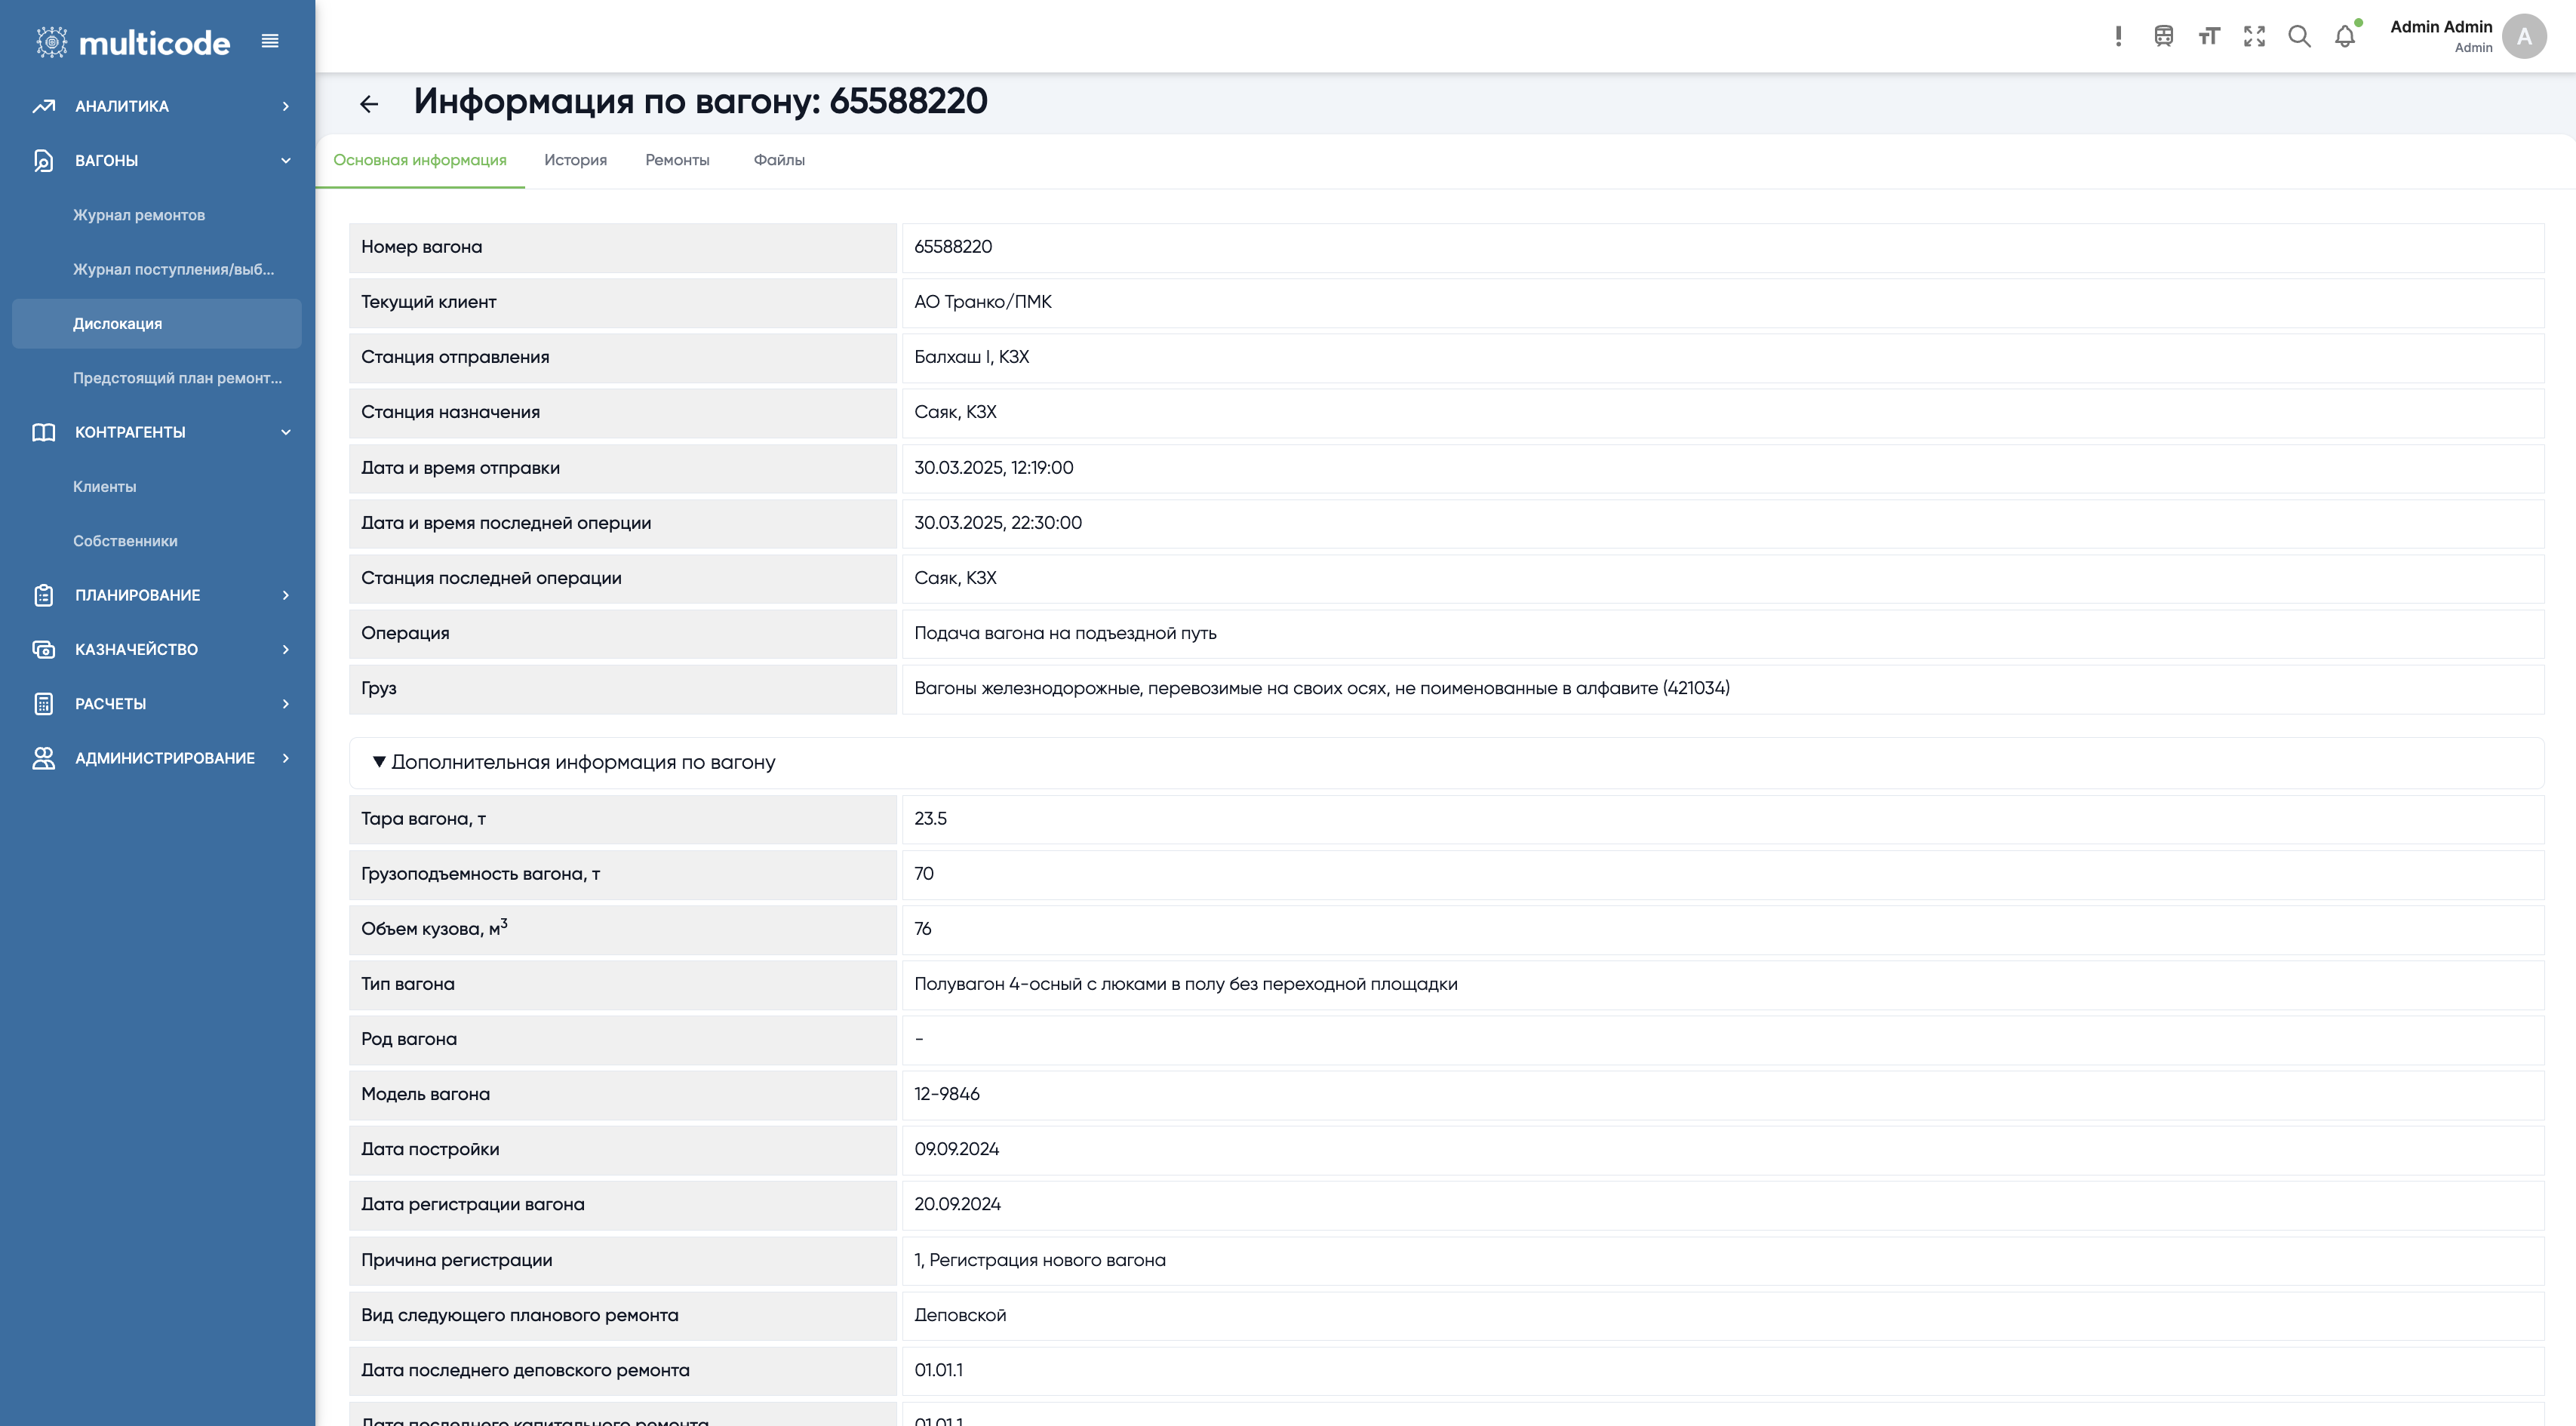Switch to the Файлы tab
Image resolution: width=2576 pixels, height=1426 pixels.
779,160
